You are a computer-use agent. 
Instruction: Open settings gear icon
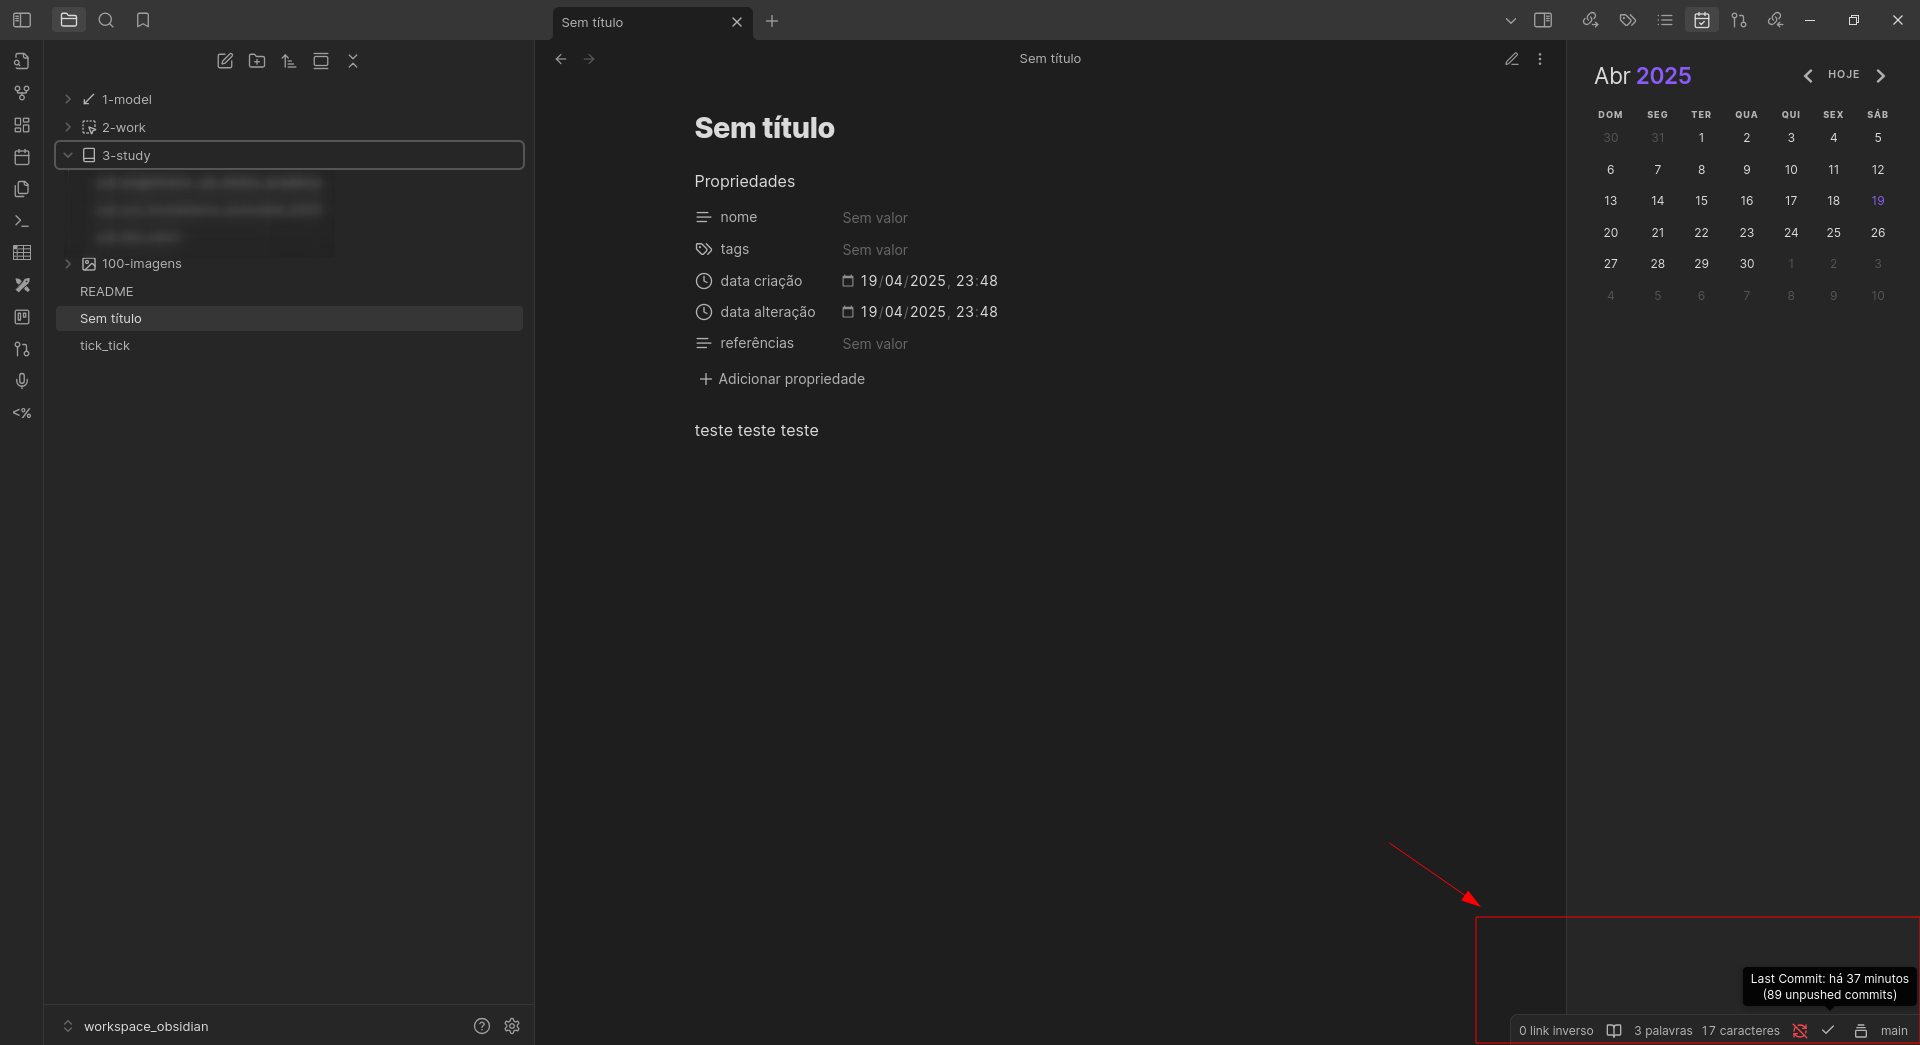(x=512, y=1026)
